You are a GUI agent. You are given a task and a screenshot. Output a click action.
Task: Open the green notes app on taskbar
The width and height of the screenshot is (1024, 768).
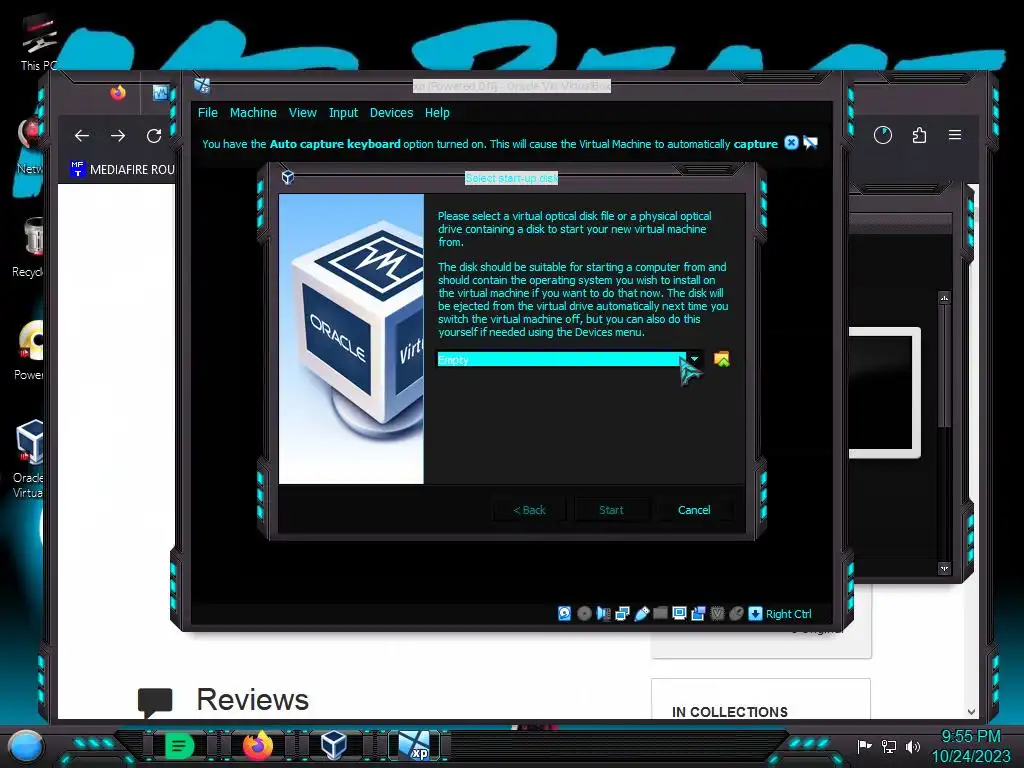click(179, 745)
